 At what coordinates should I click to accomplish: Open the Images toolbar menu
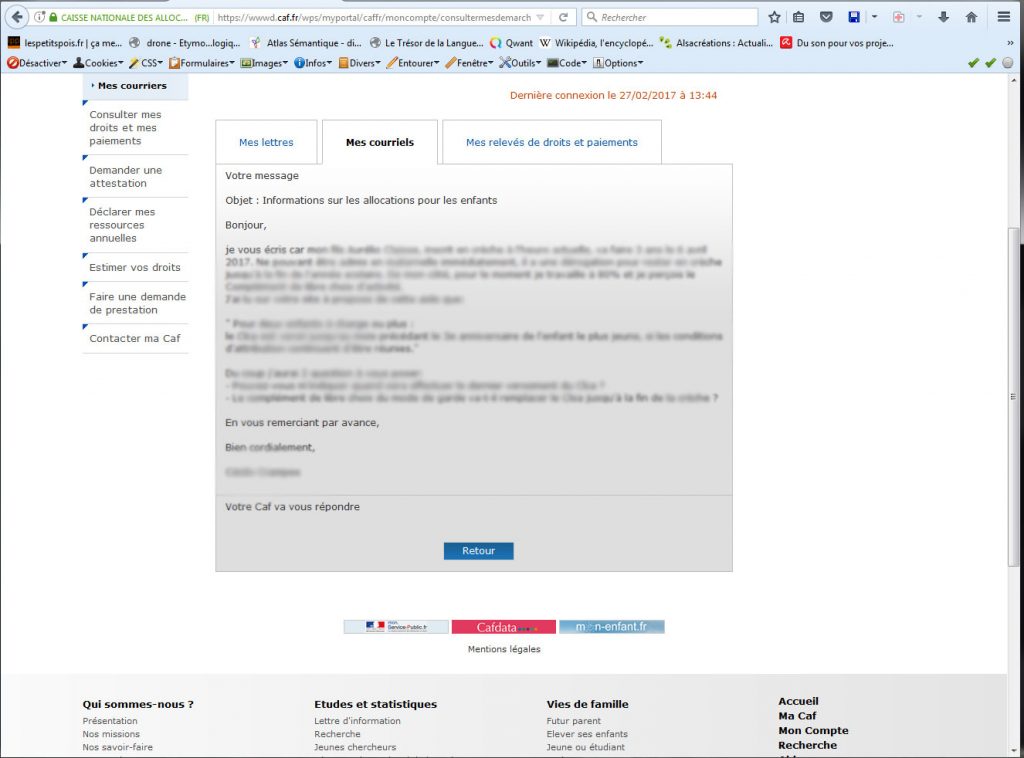tap(264, 63)
